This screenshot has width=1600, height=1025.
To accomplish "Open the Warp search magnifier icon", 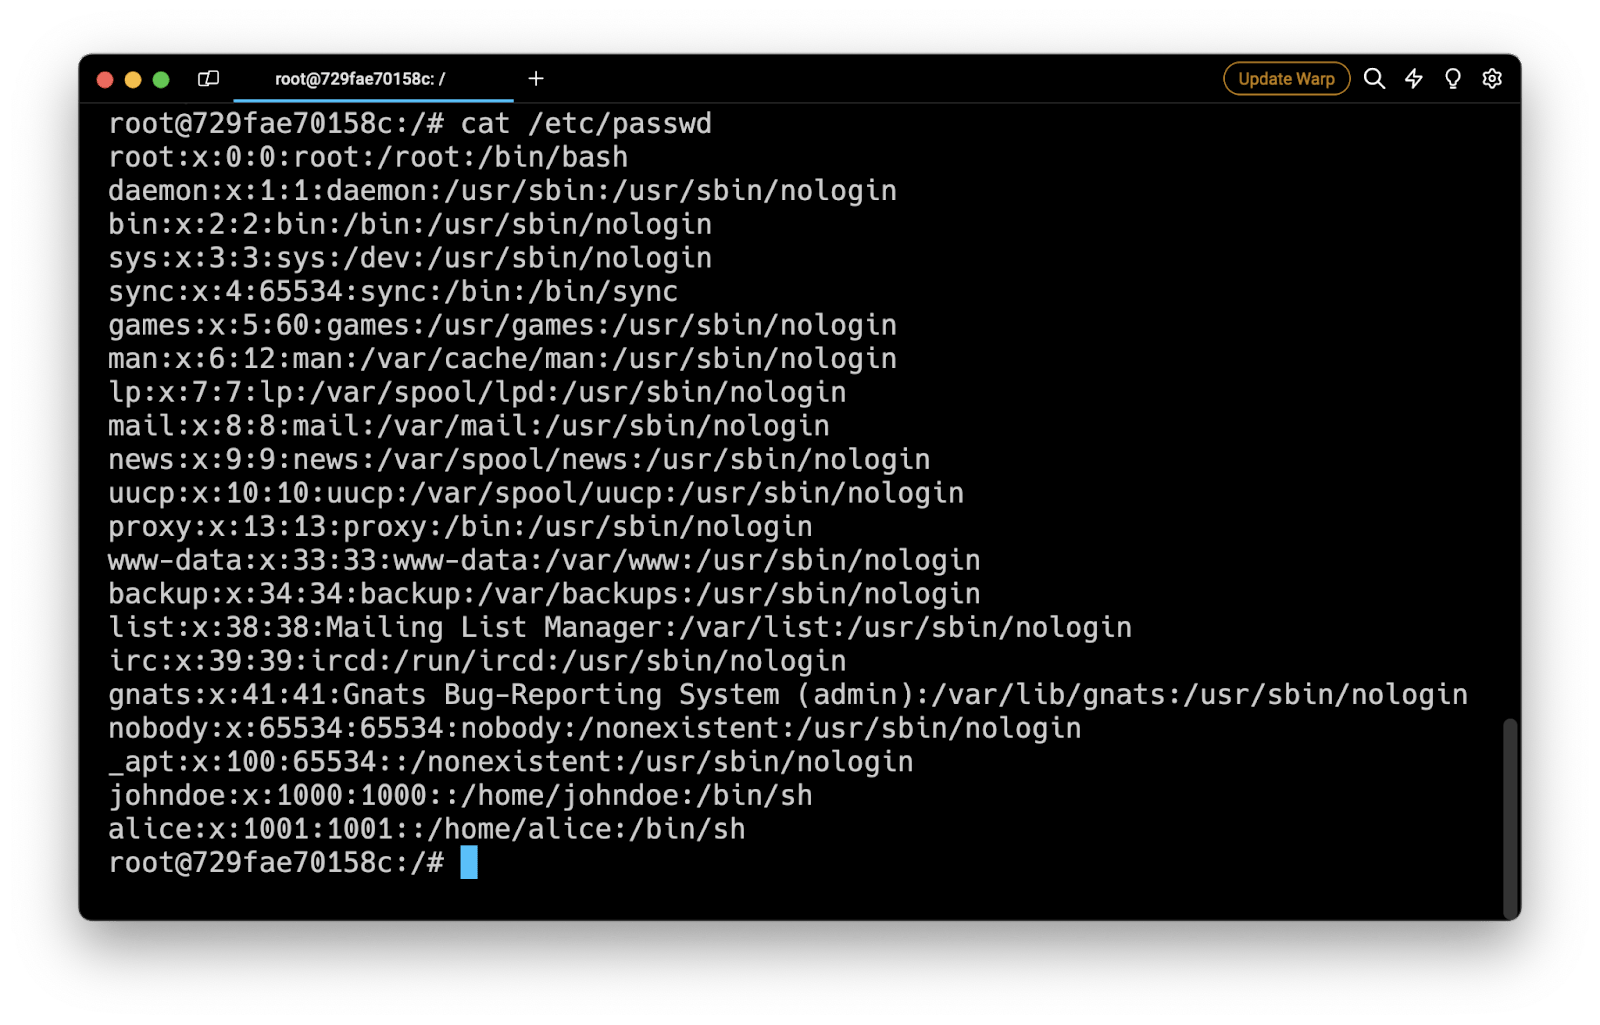I will tap(1374, 79).
